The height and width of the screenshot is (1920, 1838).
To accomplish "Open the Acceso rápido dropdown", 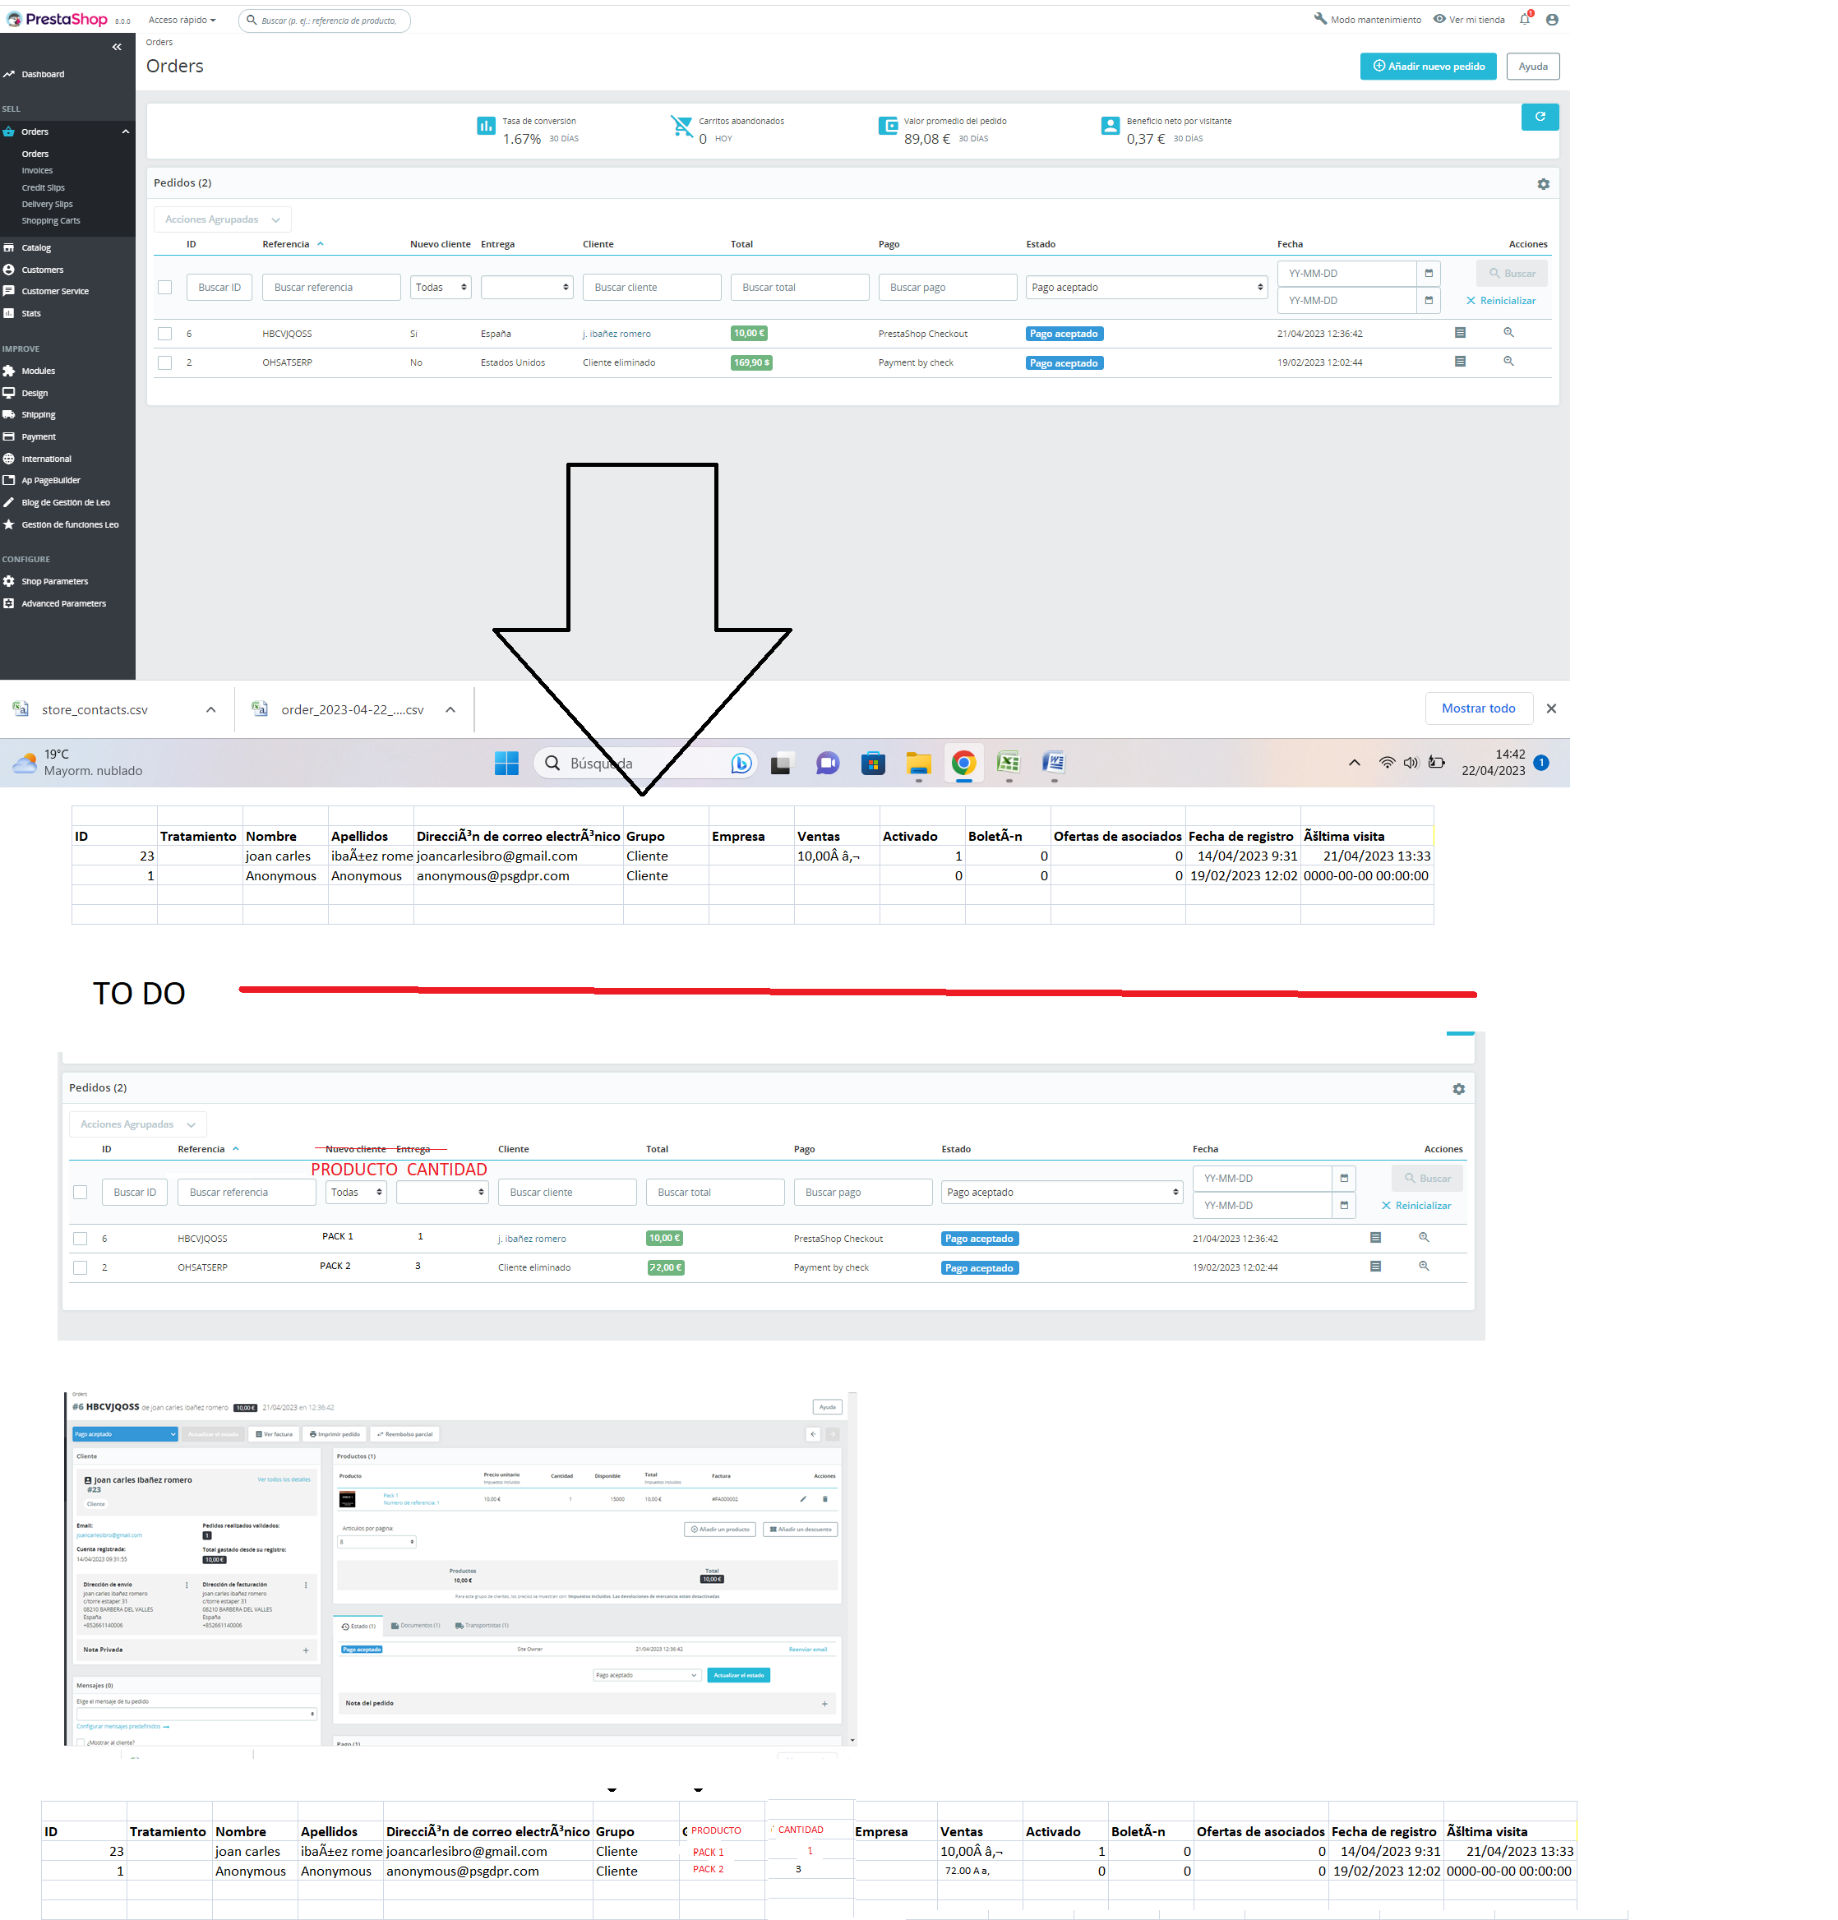I will tap(182, 20).
